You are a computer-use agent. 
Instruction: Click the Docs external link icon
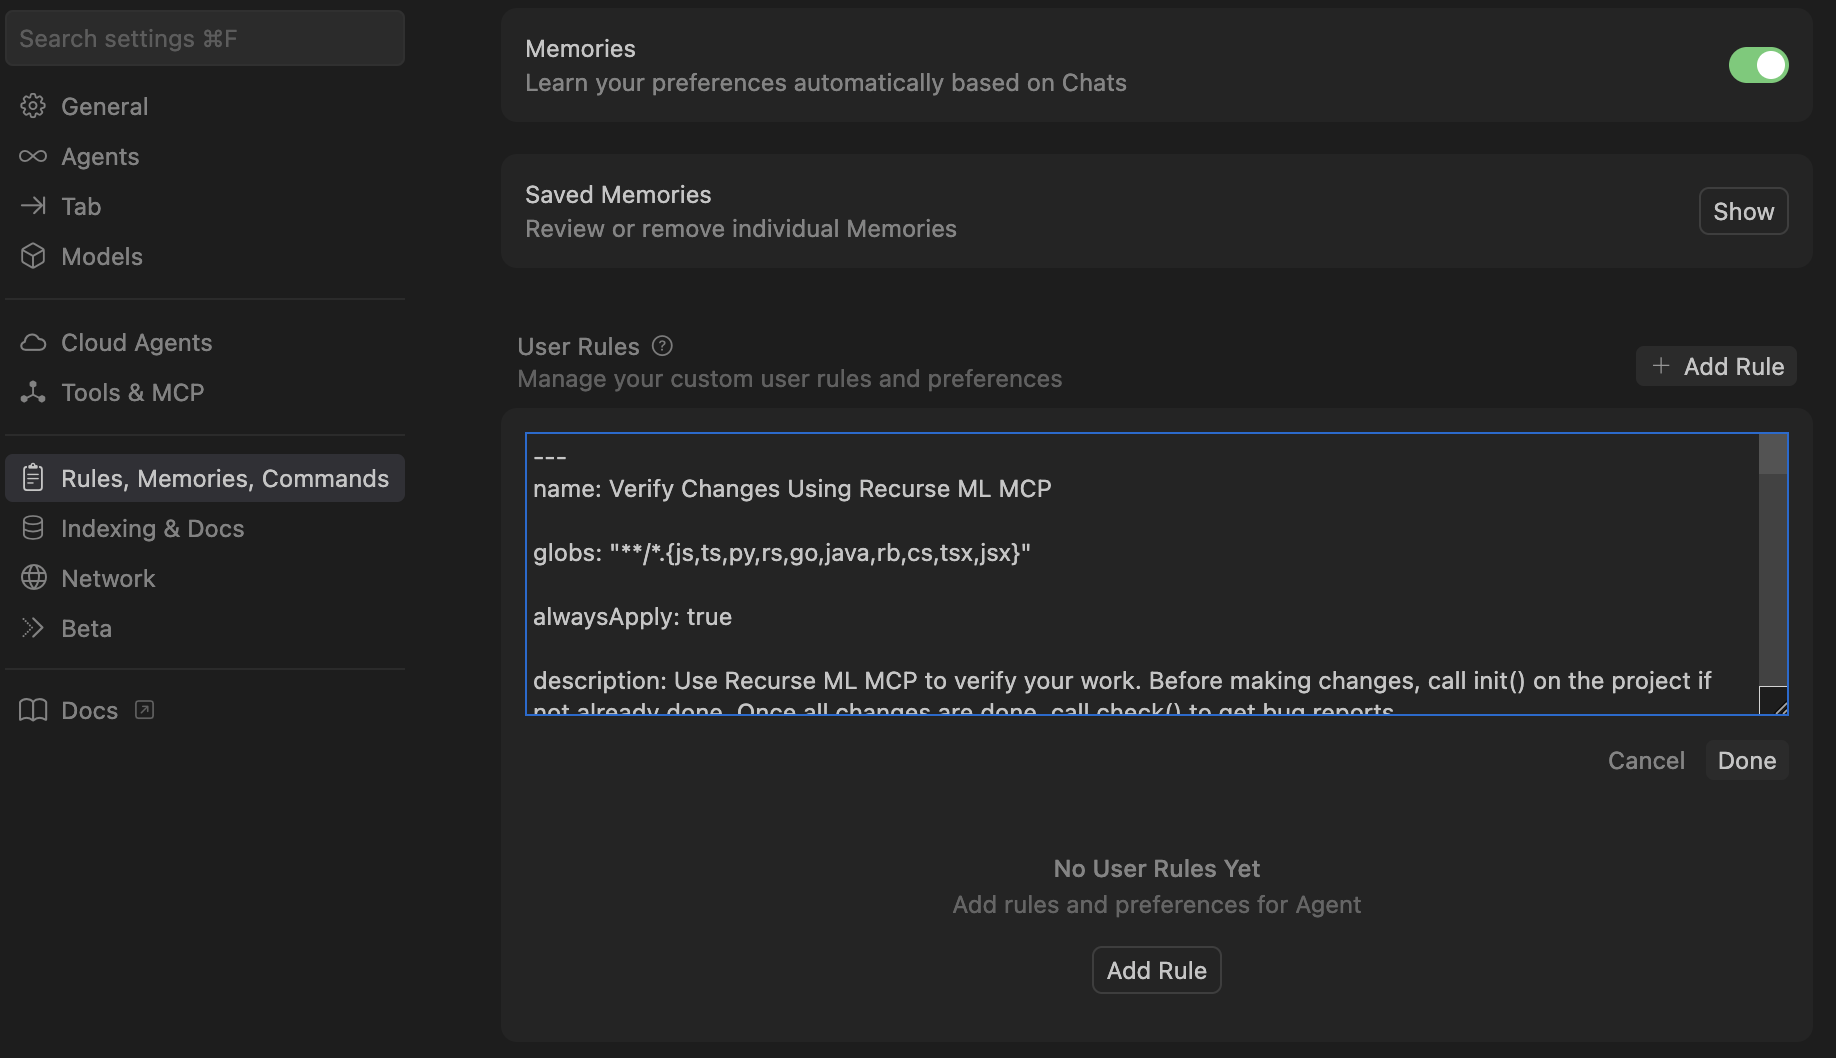click(145, 710)
